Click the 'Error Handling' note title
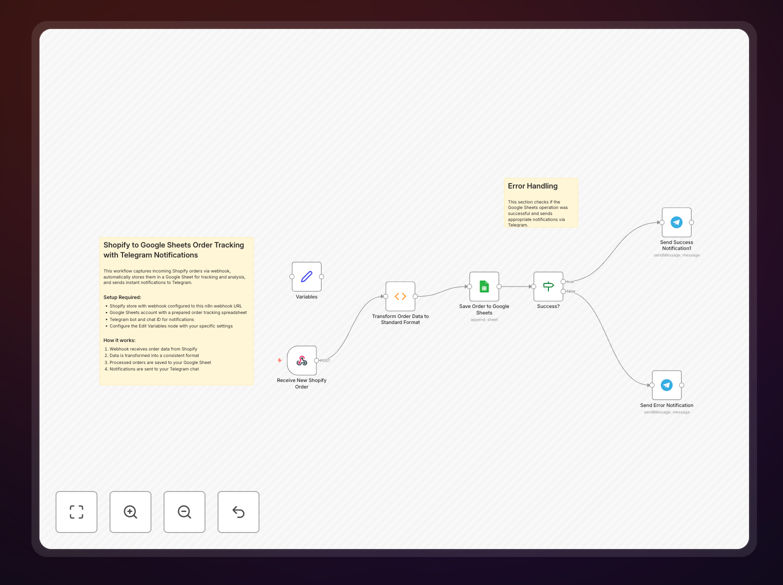 [533, 186]
